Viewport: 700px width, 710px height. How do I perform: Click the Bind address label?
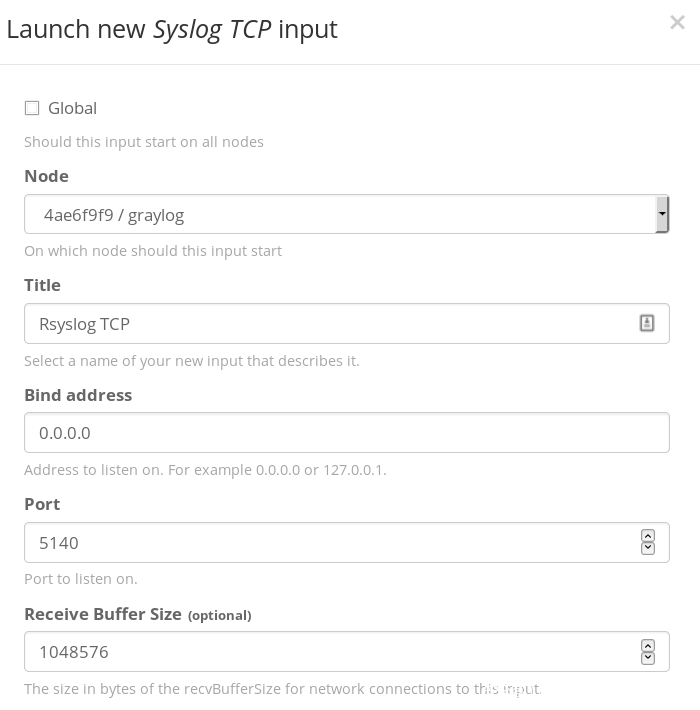pyautogui.click(x=78, y=395)
